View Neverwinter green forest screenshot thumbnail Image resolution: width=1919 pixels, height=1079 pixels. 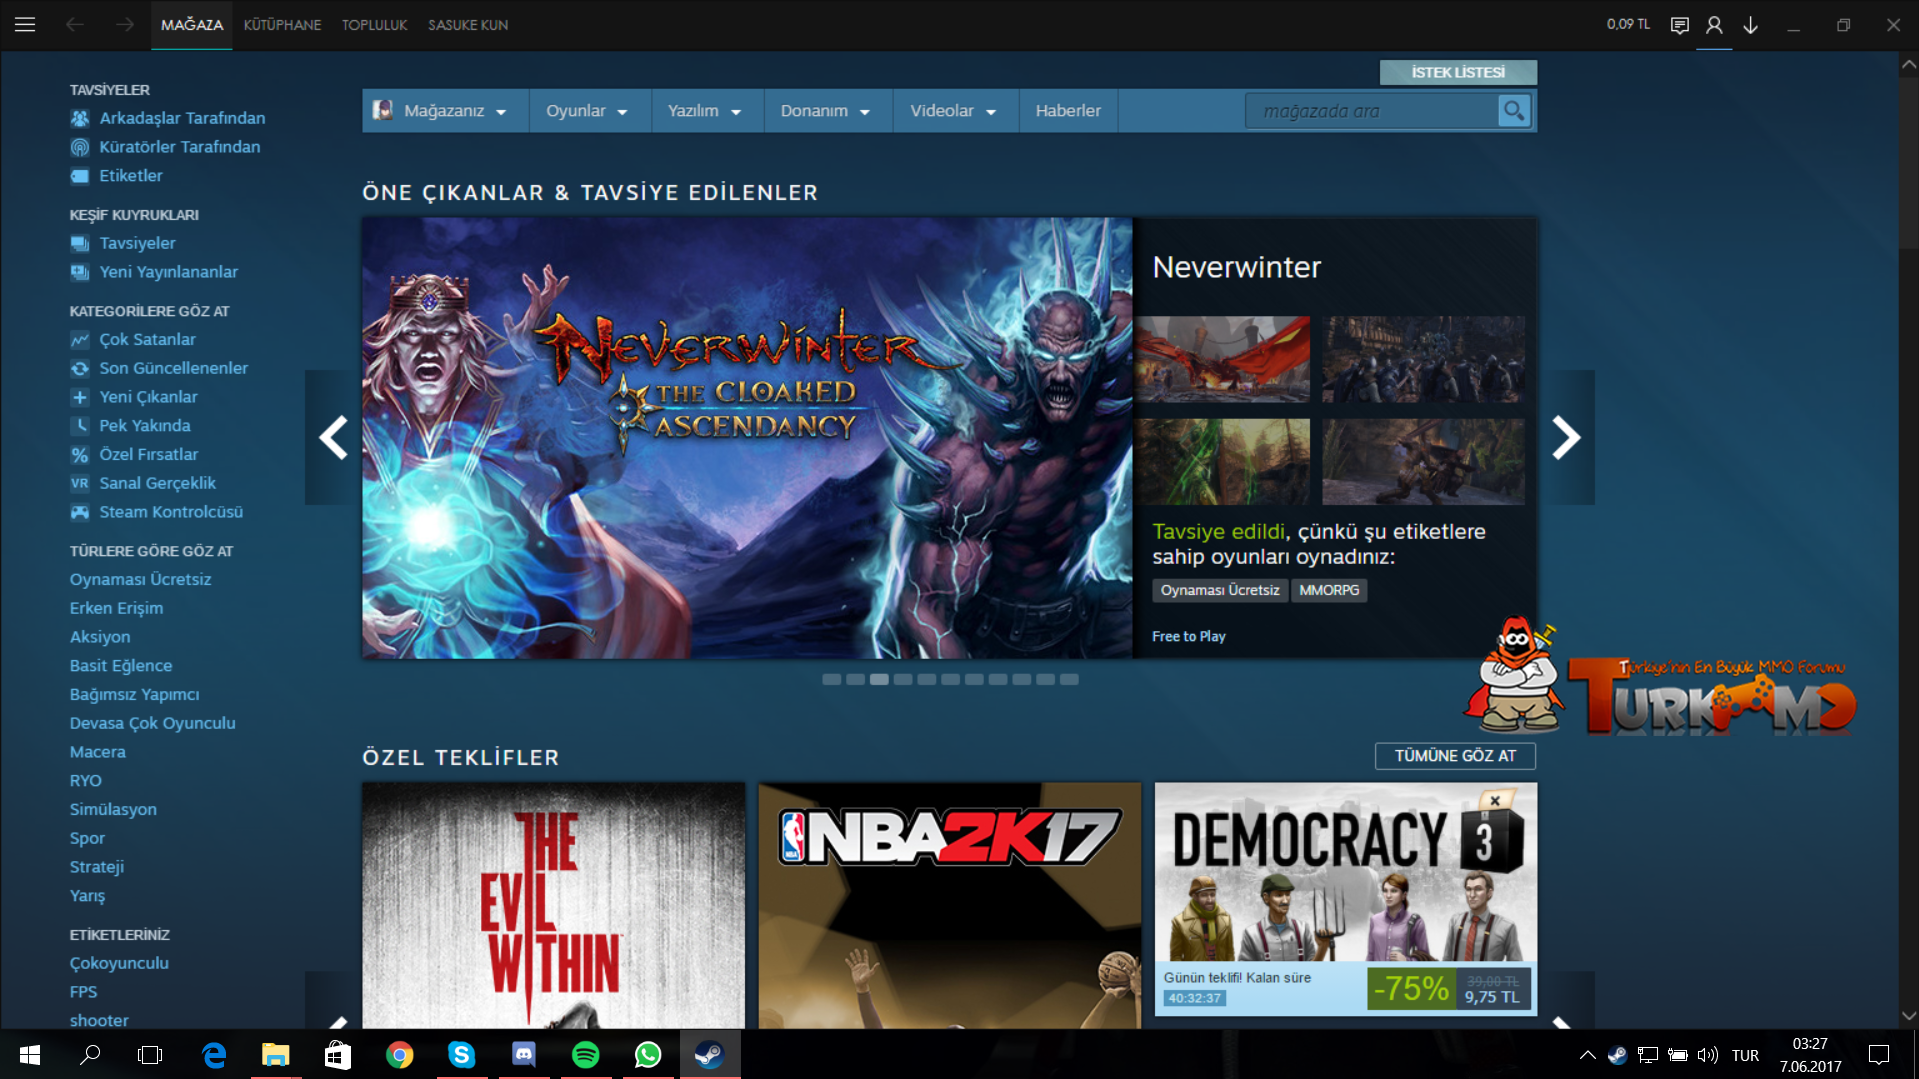coord(1222,461)
